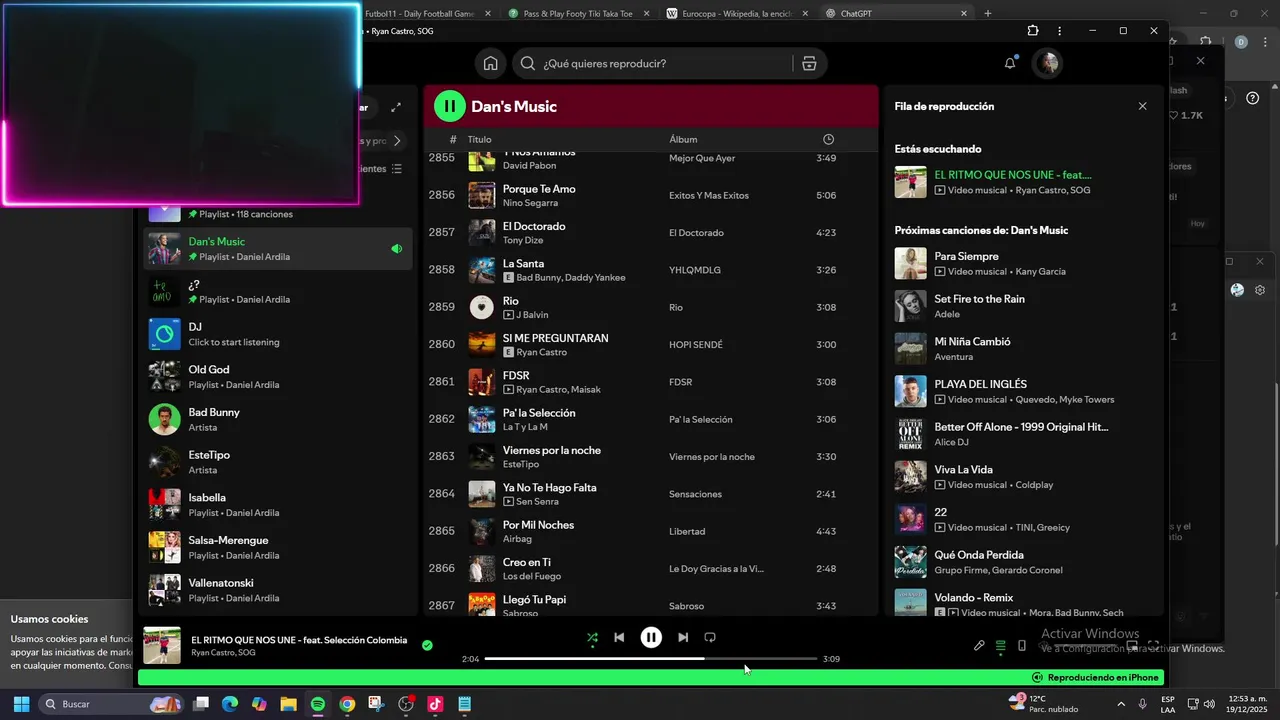Focus the ¿Qué quieres reproducir? search field
Viewport: 1280px width, 720px height.
(667, 63)
